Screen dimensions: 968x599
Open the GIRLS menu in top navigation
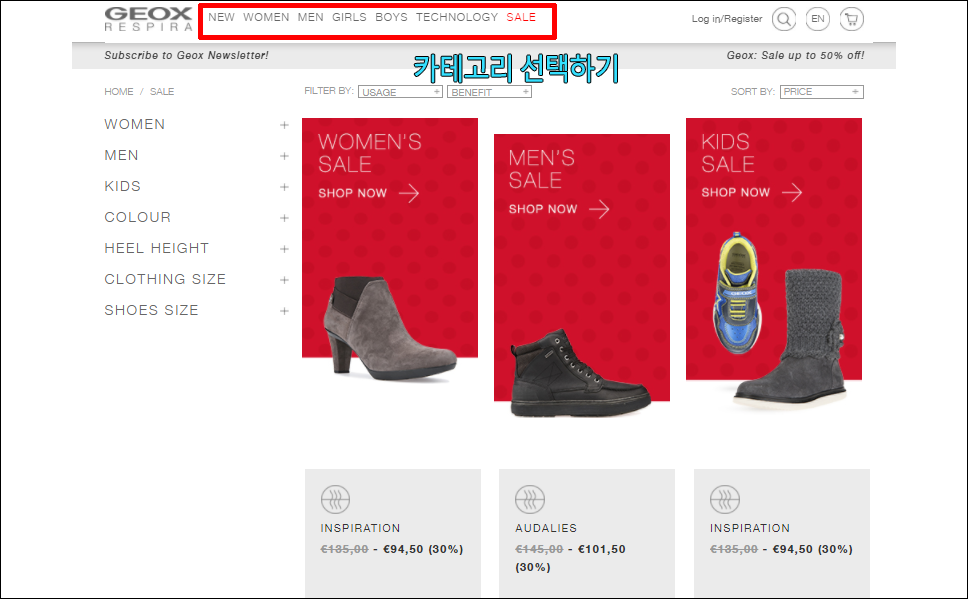[x=349, y=17]
